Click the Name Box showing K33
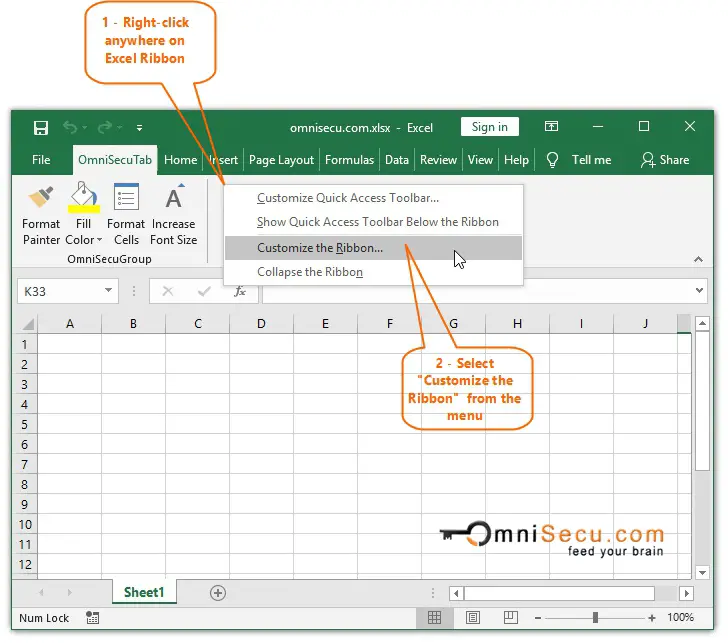Viewport: 728px width, 643px height. coord(68,291)
